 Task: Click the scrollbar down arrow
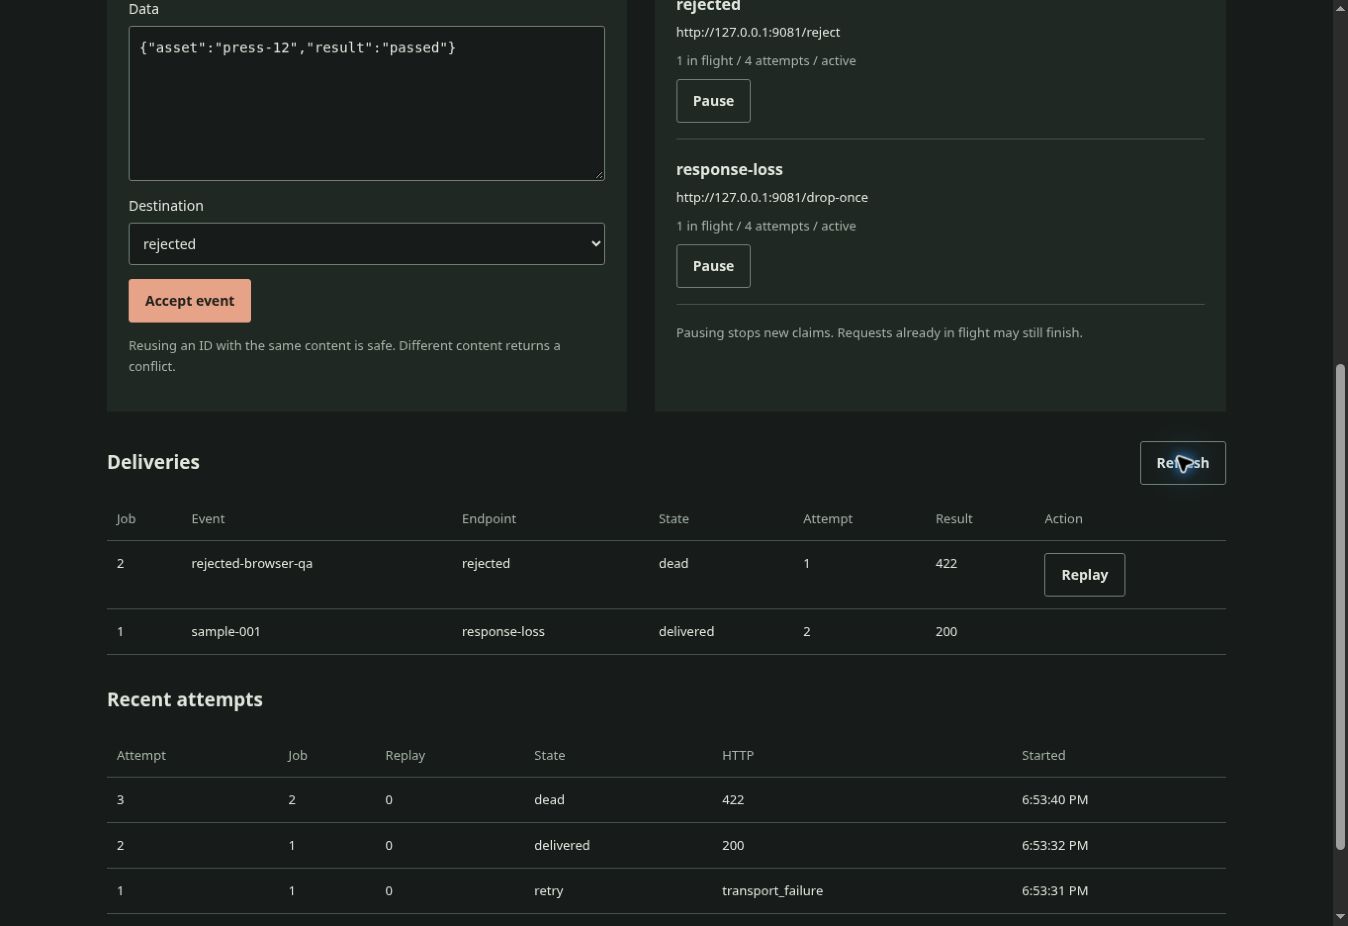point(1341,917)
